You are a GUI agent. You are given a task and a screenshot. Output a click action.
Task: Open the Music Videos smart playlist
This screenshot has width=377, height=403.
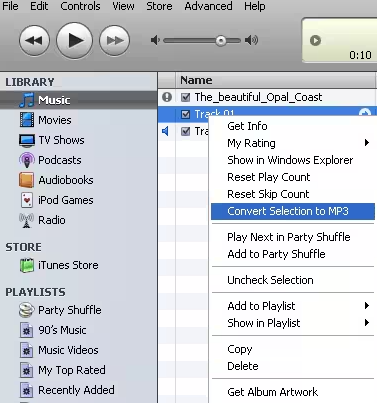point(59,350)
